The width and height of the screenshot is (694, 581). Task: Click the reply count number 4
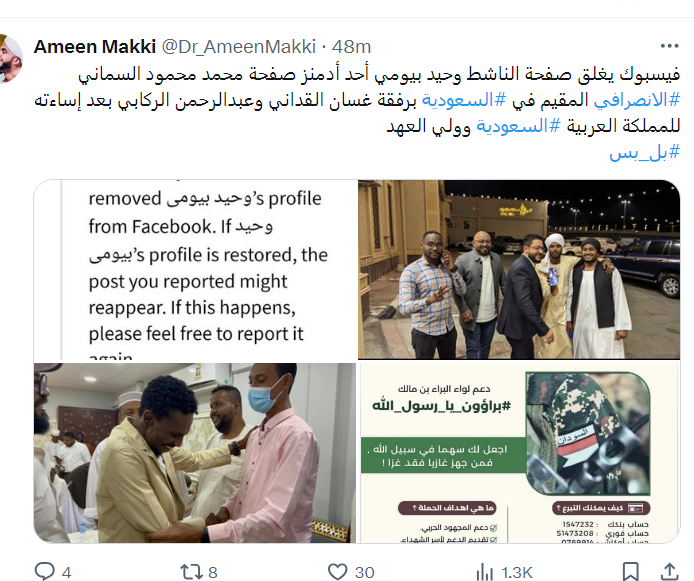pyautogui.click(x=66, y=572)
